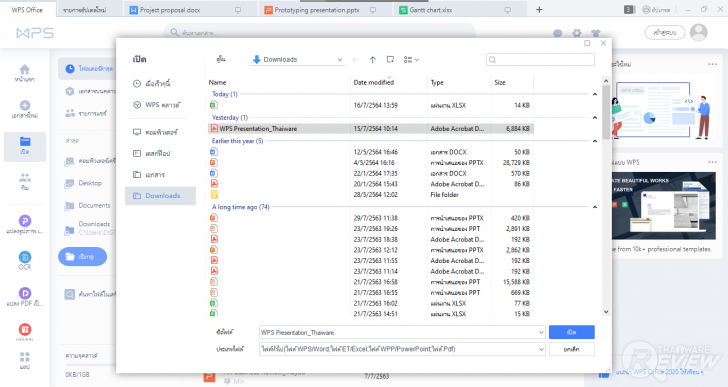Switch to the Thai-labeled tab beside WPS Office
Screen dimensions: 728x387
[90, 10]
